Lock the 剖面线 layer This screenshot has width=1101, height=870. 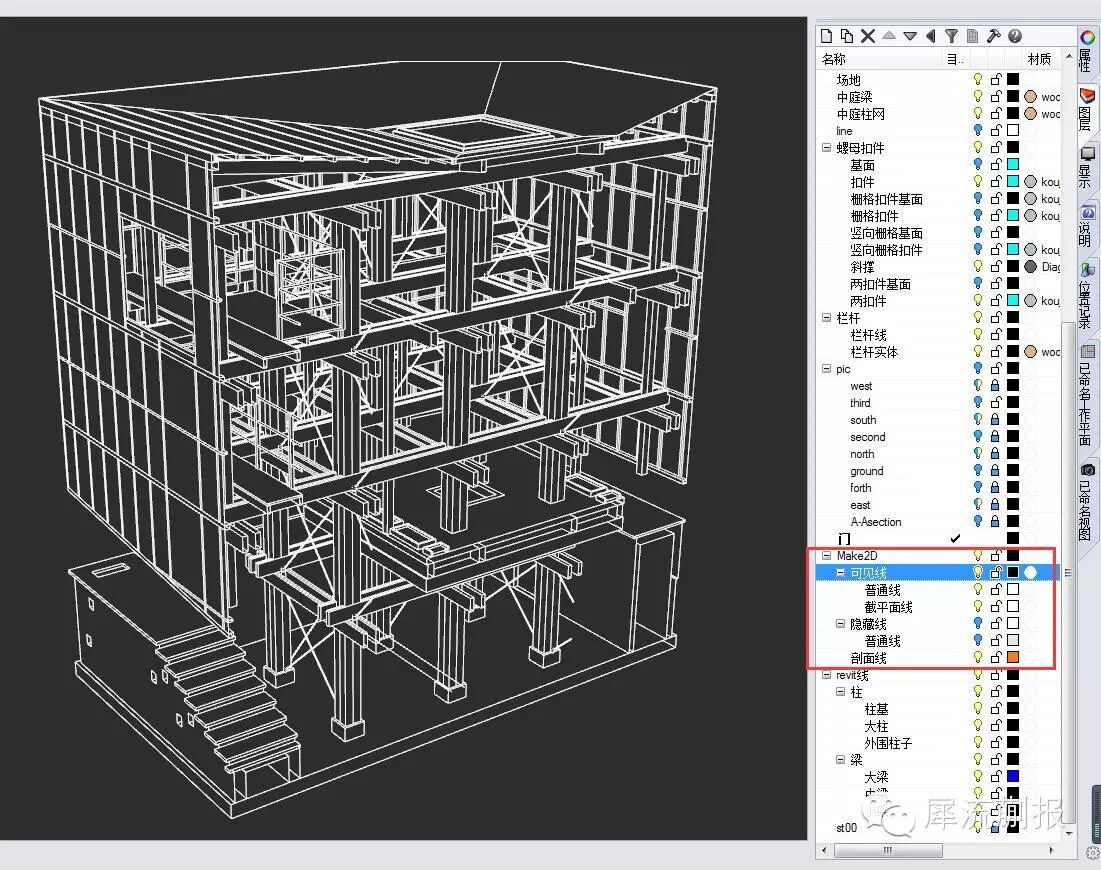pos(996,657)
